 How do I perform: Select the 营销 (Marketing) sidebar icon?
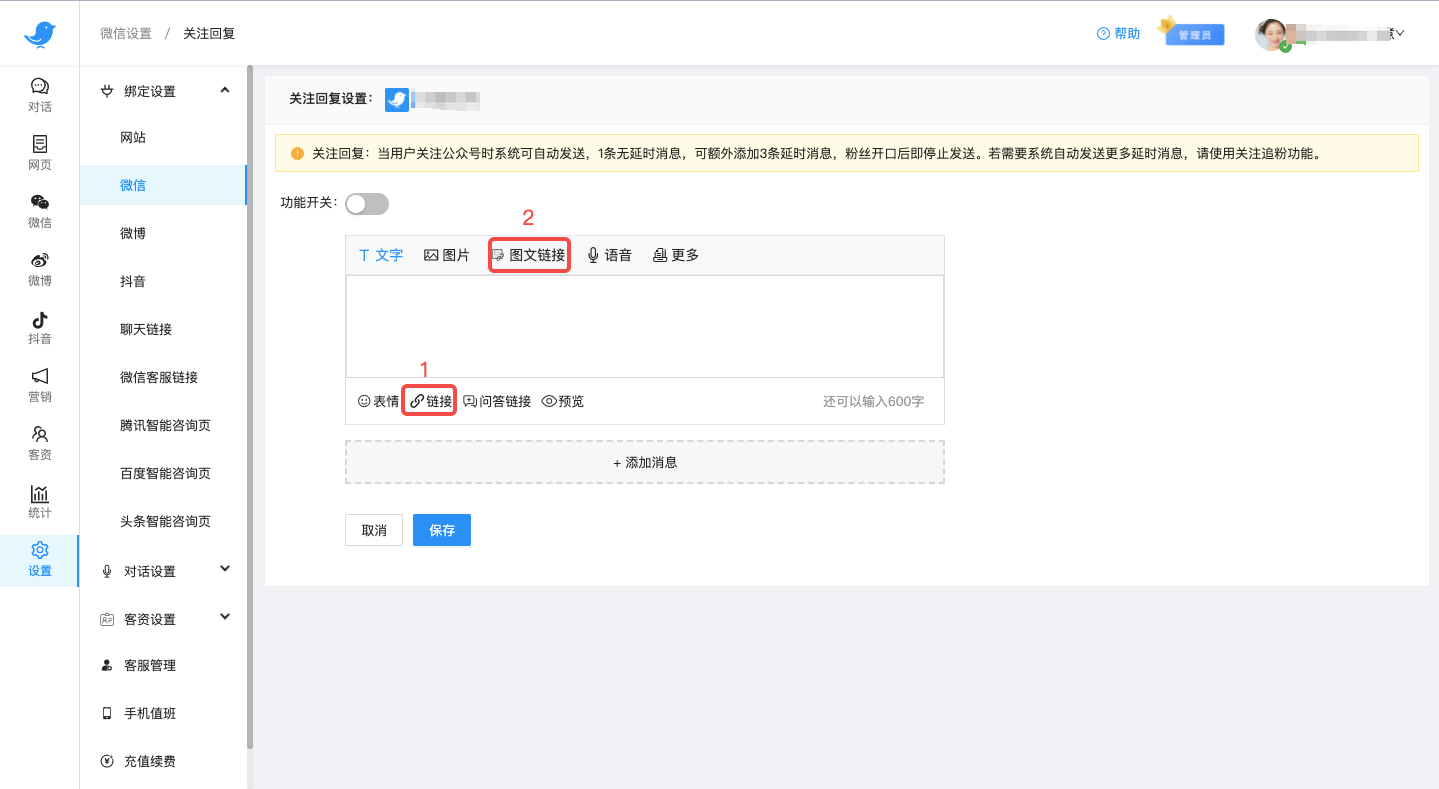tap(39, 385)
